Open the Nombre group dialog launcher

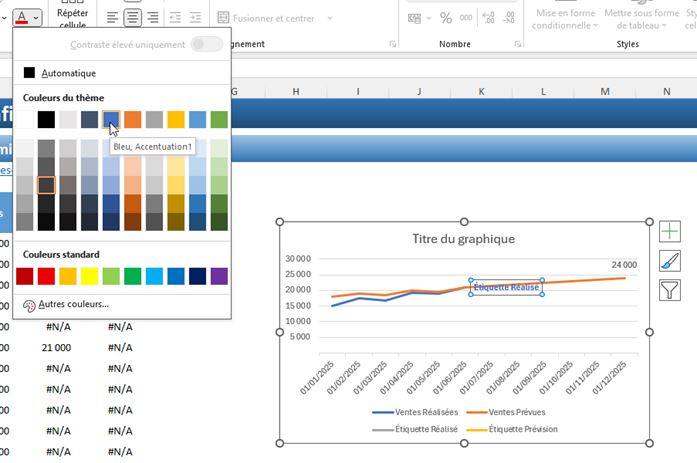(x=517, y=44)
